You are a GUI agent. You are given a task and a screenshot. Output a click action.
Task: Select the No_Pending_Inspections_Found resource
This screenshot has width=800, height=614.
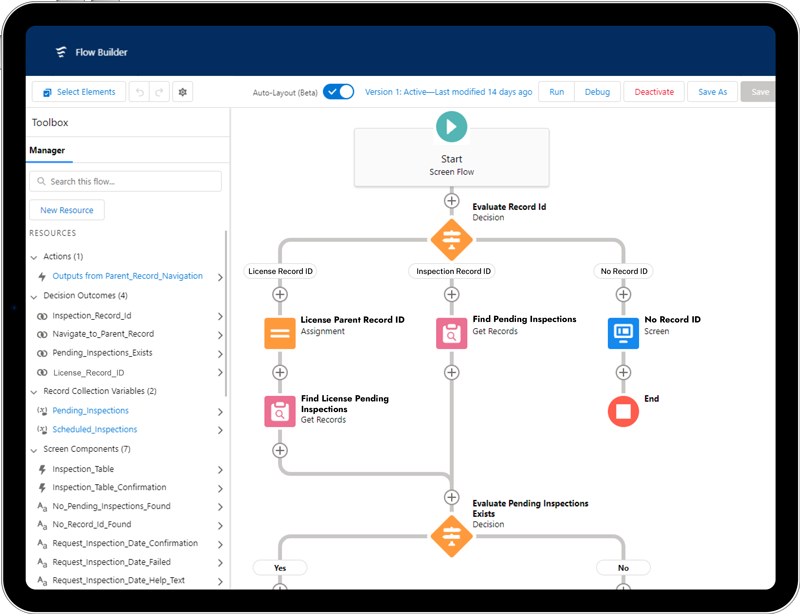click(111, 506)
